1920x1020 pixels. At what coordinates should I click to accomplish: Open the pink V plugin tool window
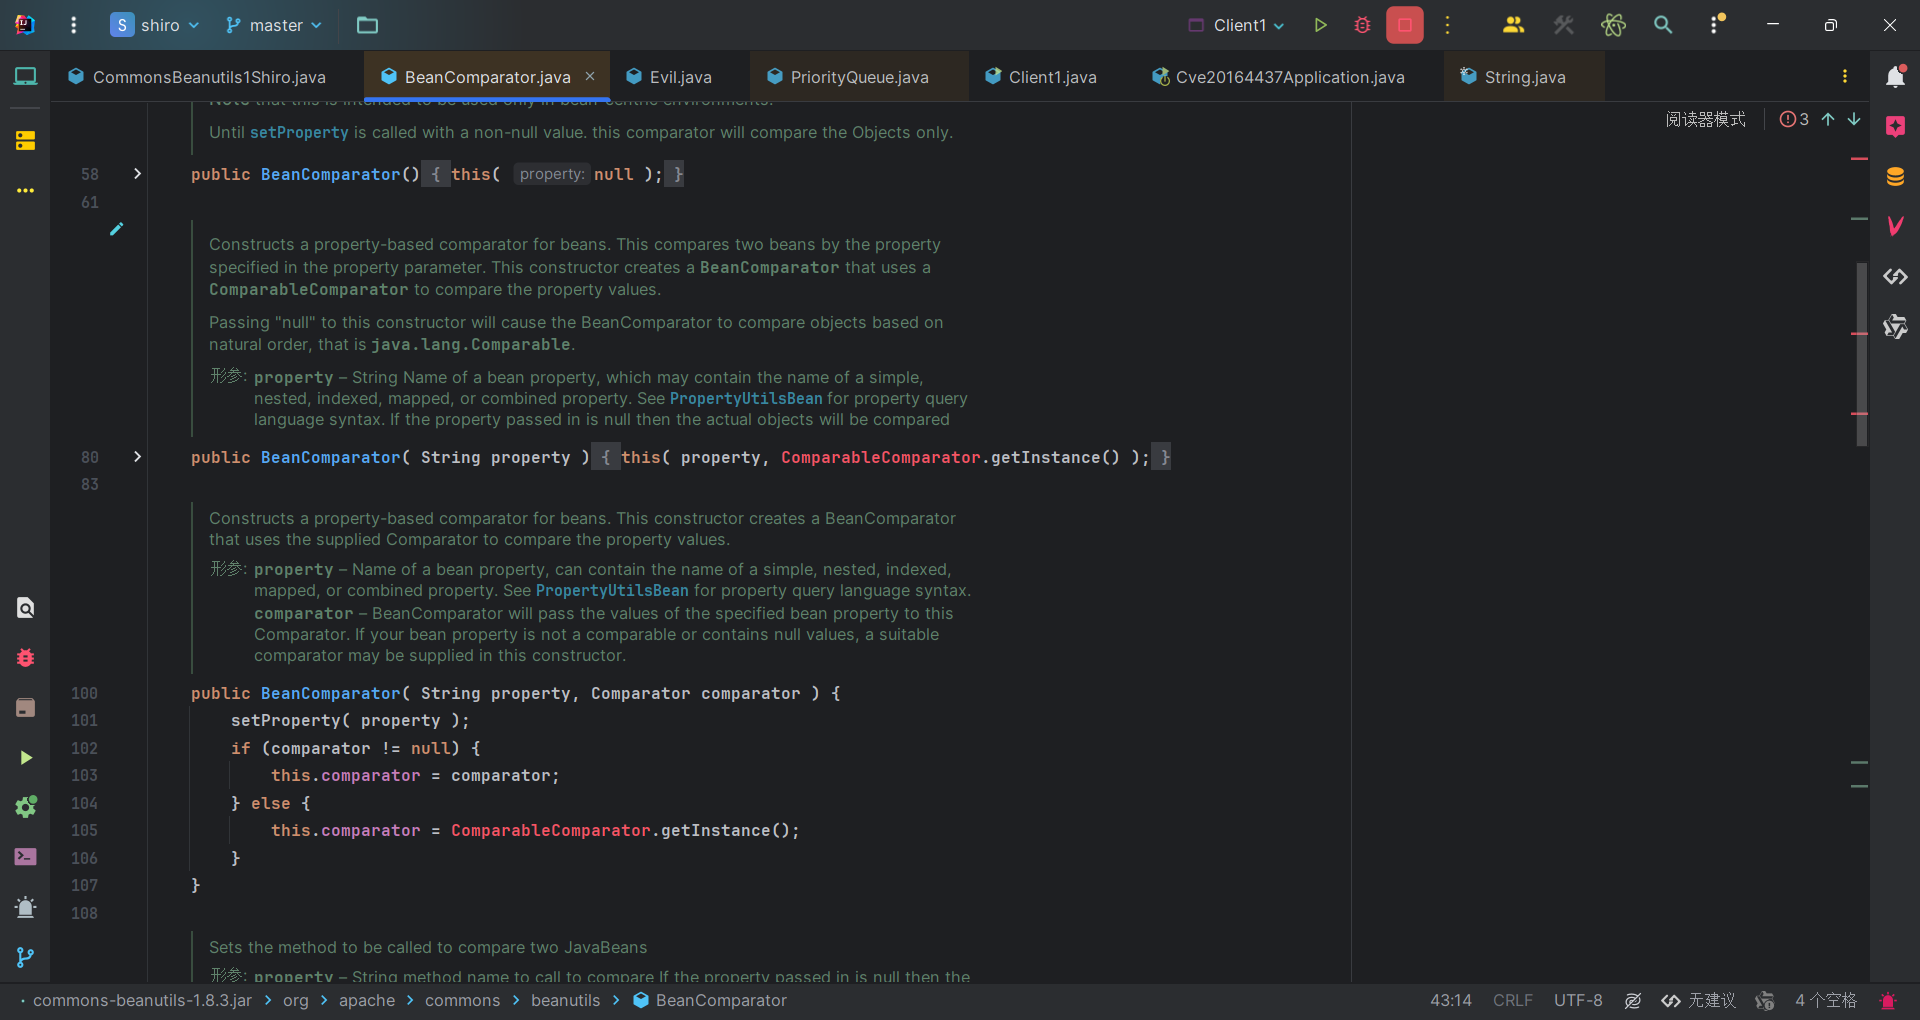[x=1895, y=226]
